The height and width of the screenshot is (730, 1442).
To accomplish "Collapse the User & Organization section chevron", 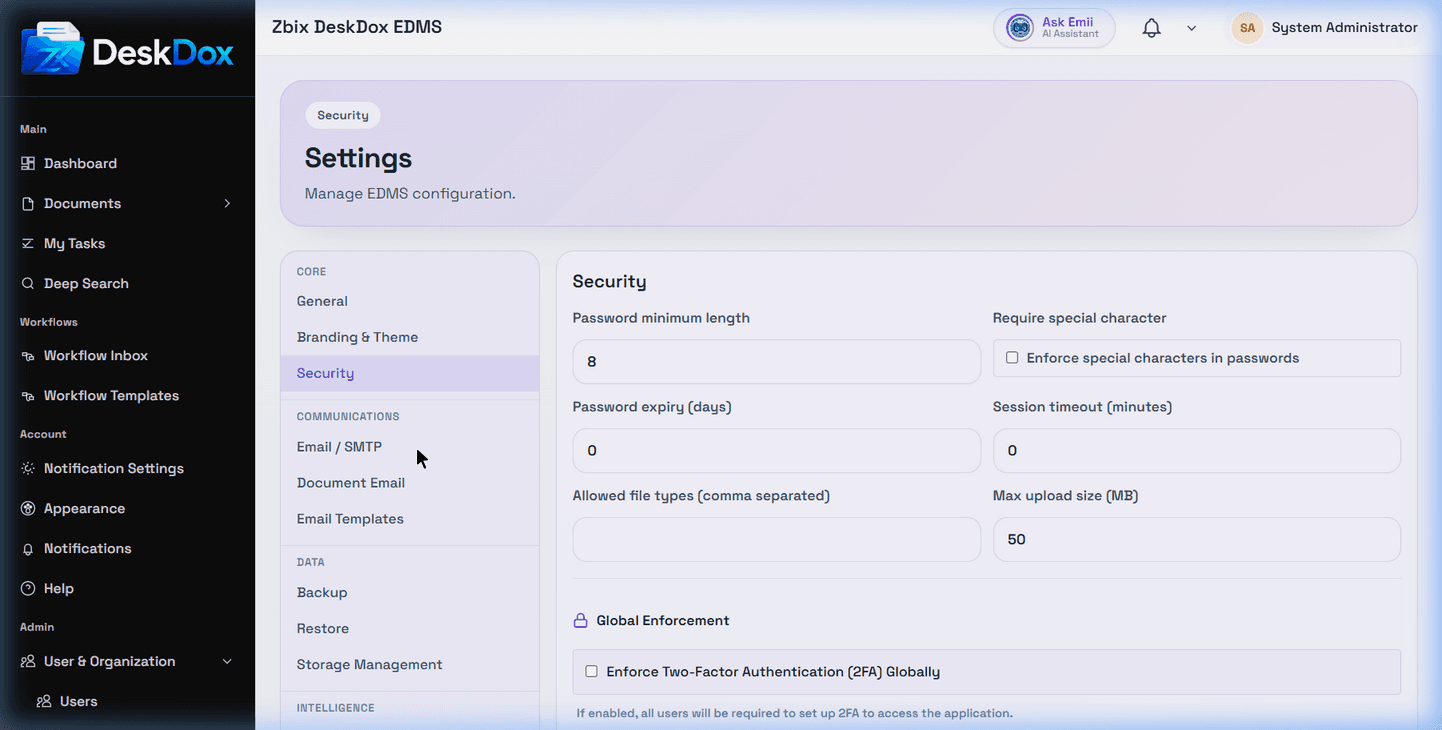I will [227, 661].
